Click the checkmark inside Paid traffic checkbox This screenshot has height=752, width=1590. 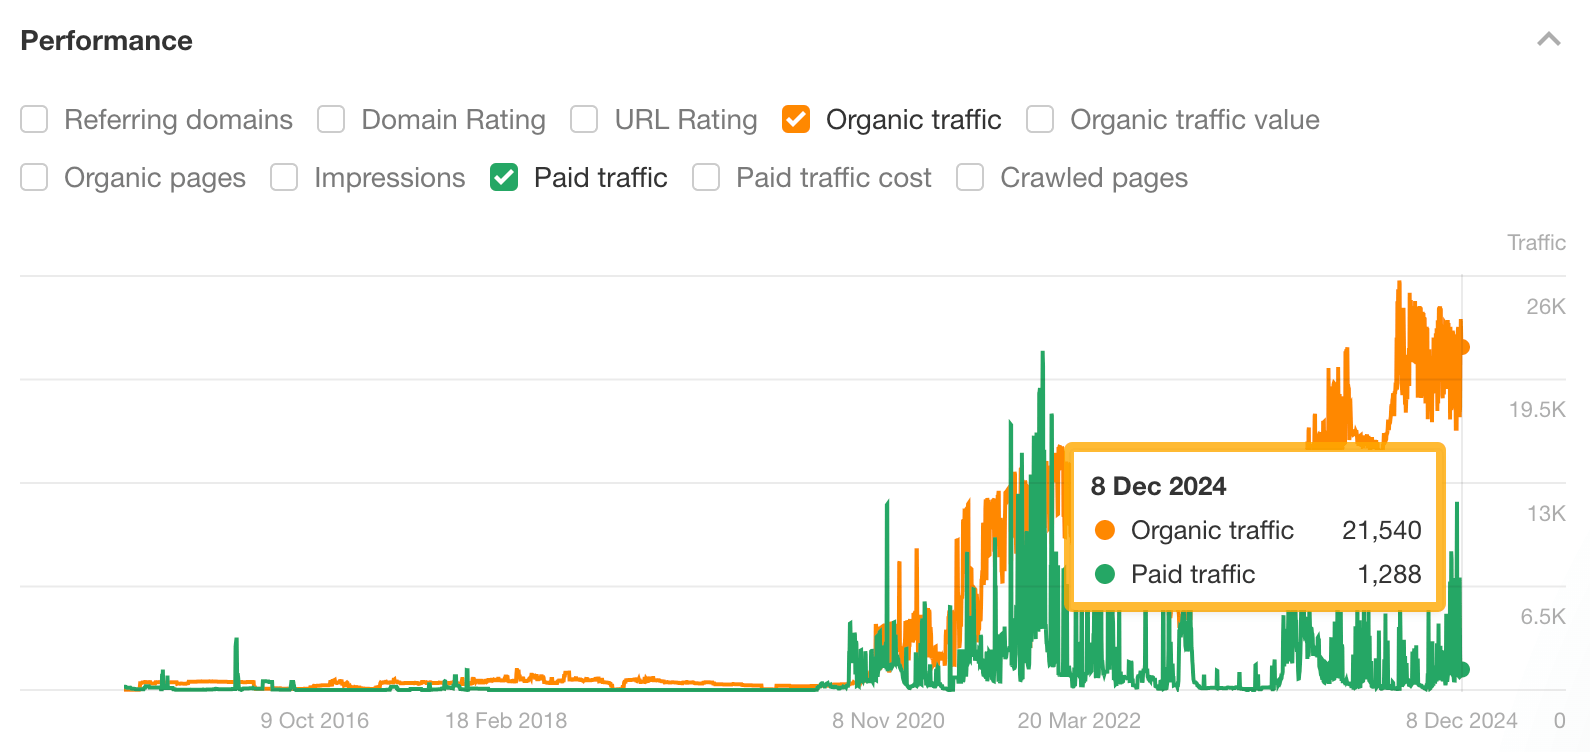(x=503, y=177)
